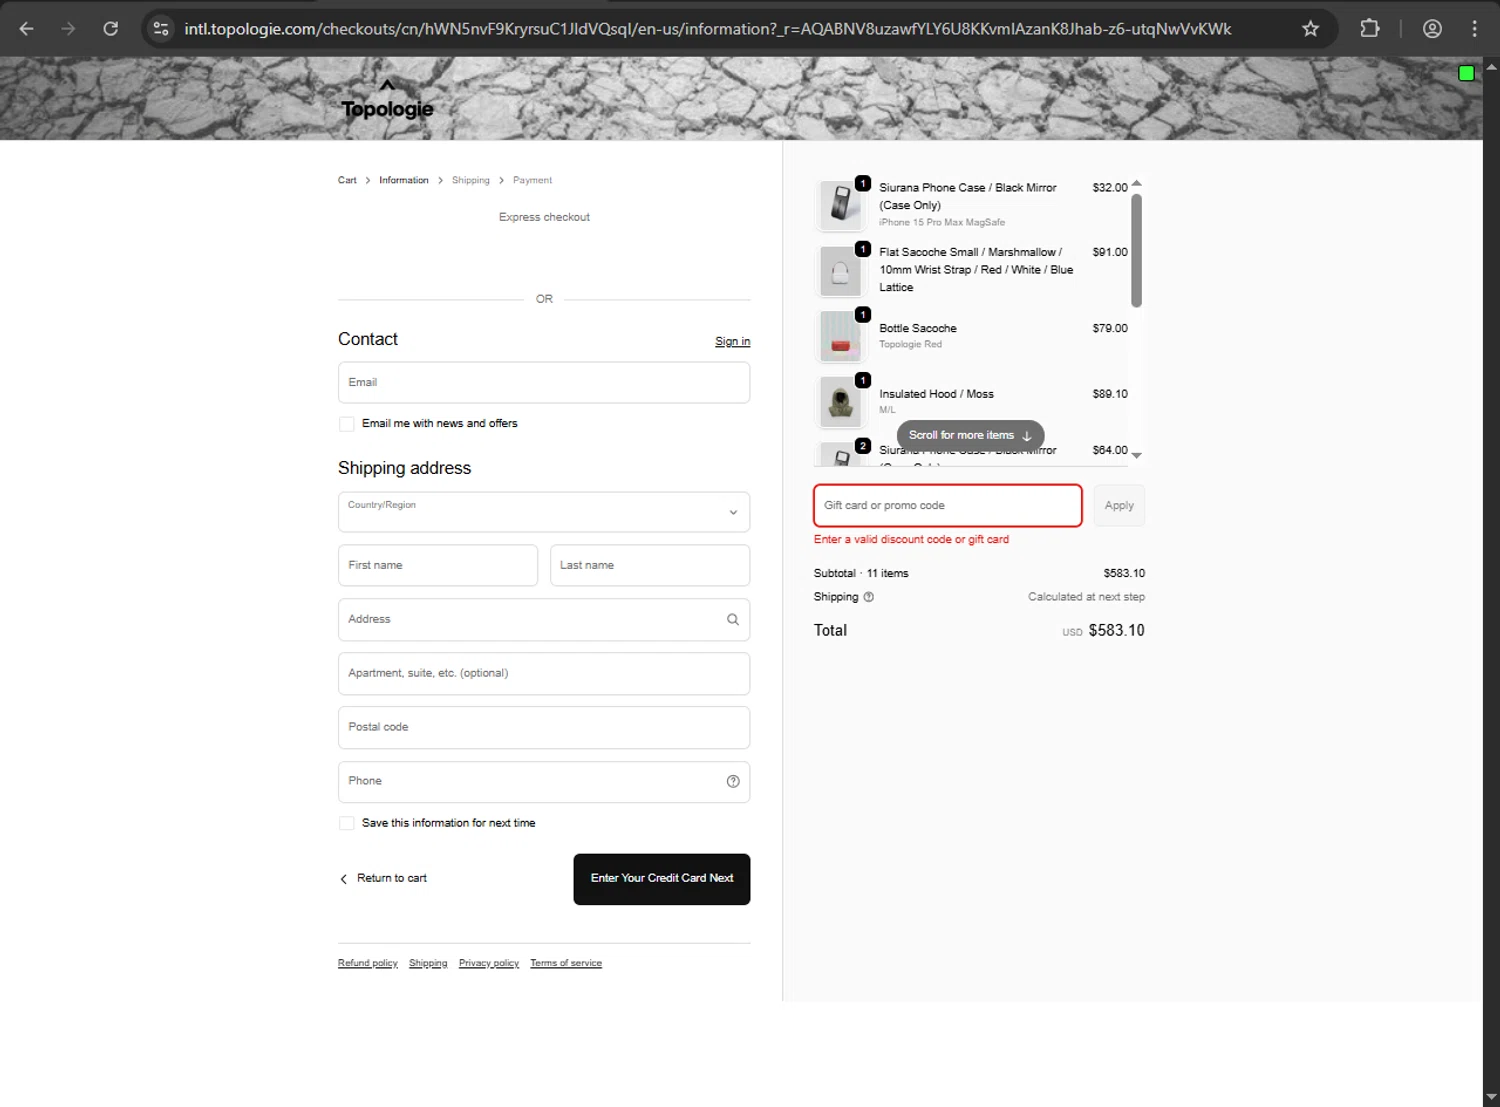Click the Bottle Sacoche thumbnail

click(841, 336)
